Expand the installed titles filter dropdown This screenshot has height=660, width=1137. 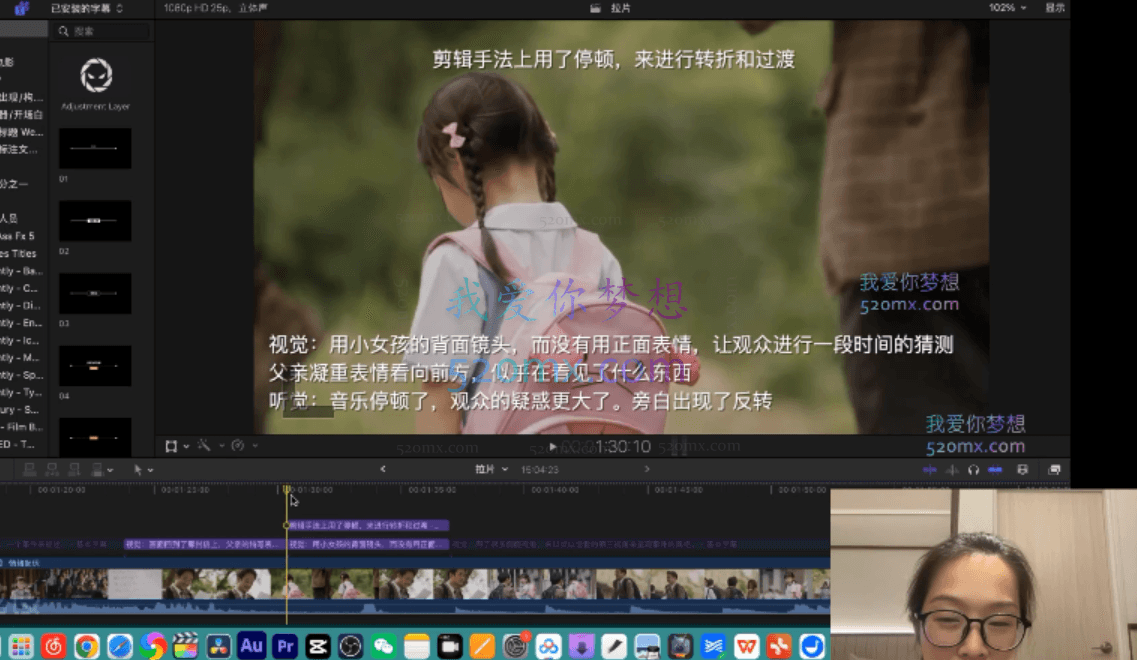(88, 8)
